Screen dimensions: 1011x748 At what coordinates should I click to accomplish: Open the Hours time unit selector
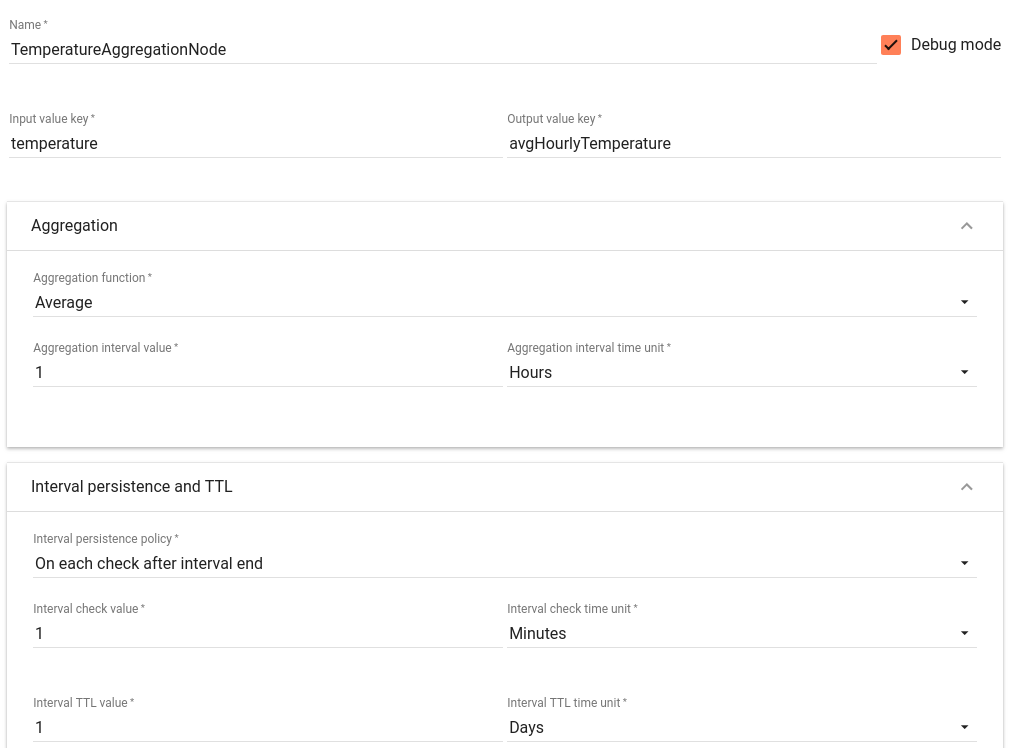coord(741,373)
